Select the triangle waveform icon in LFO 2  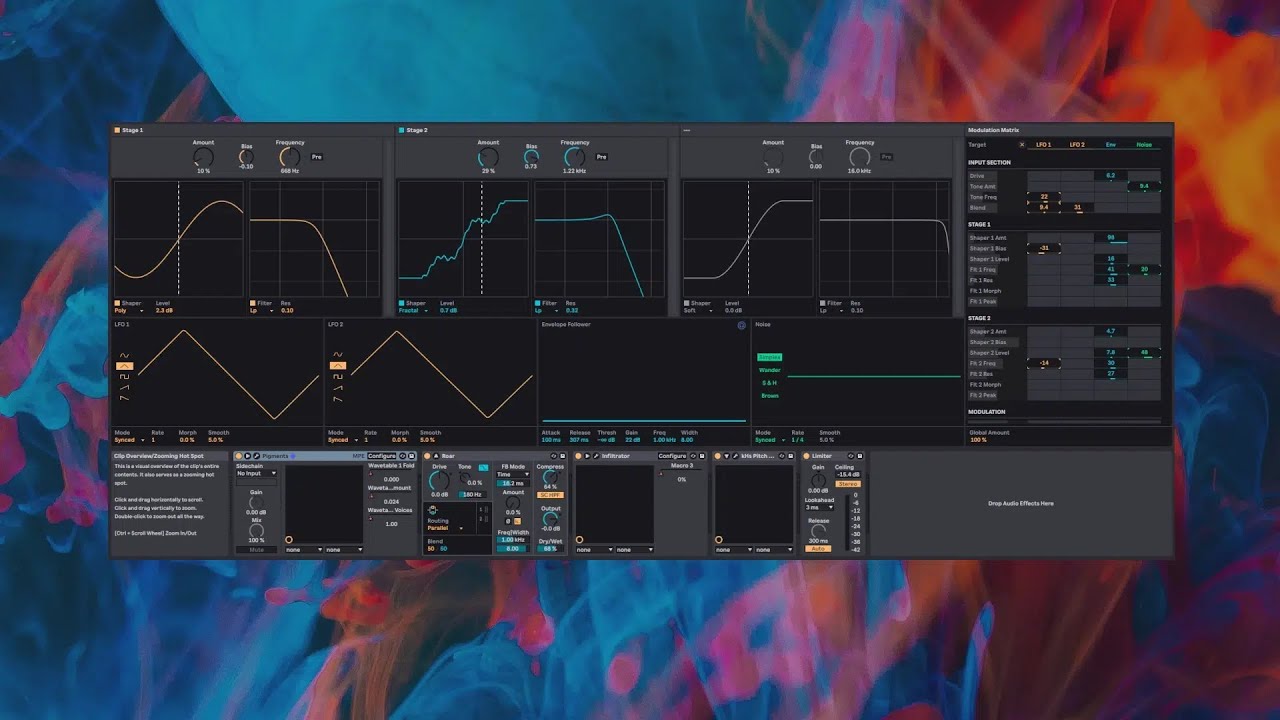[338, 366]
